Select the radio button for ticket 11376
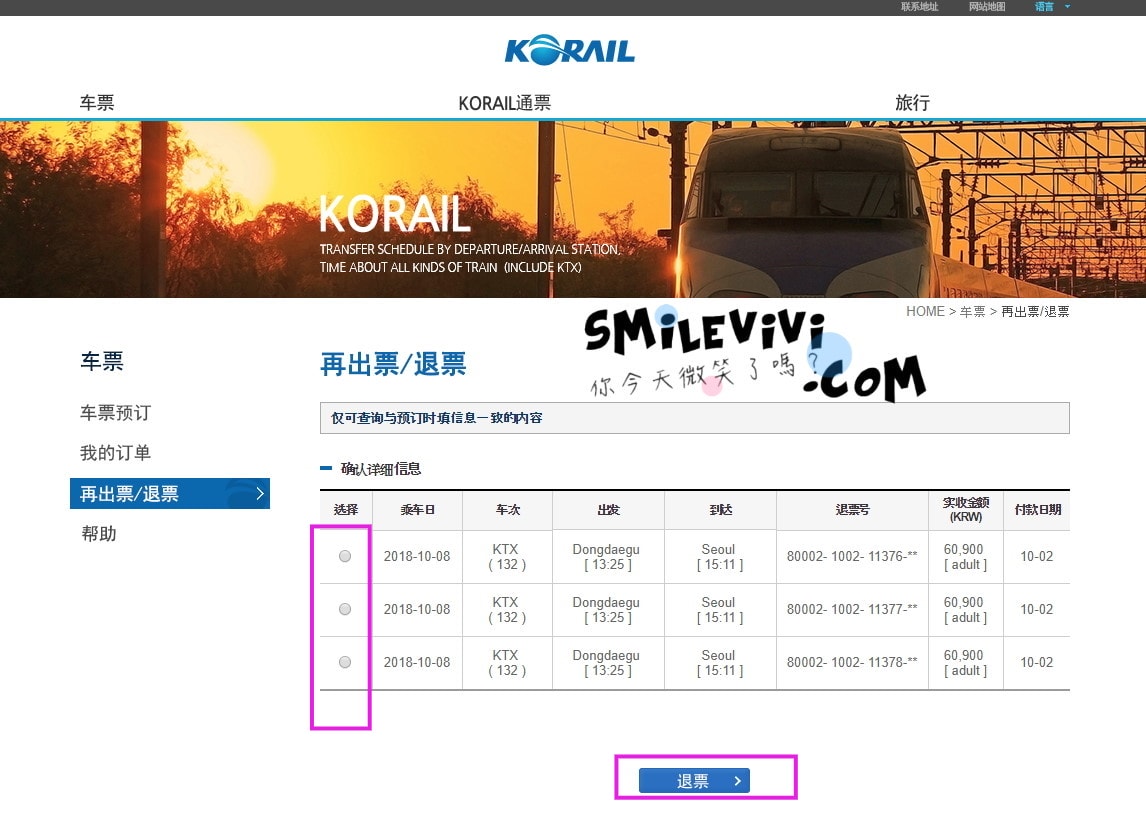Viewport: 1146px width, 820px height. pos(345,556)
